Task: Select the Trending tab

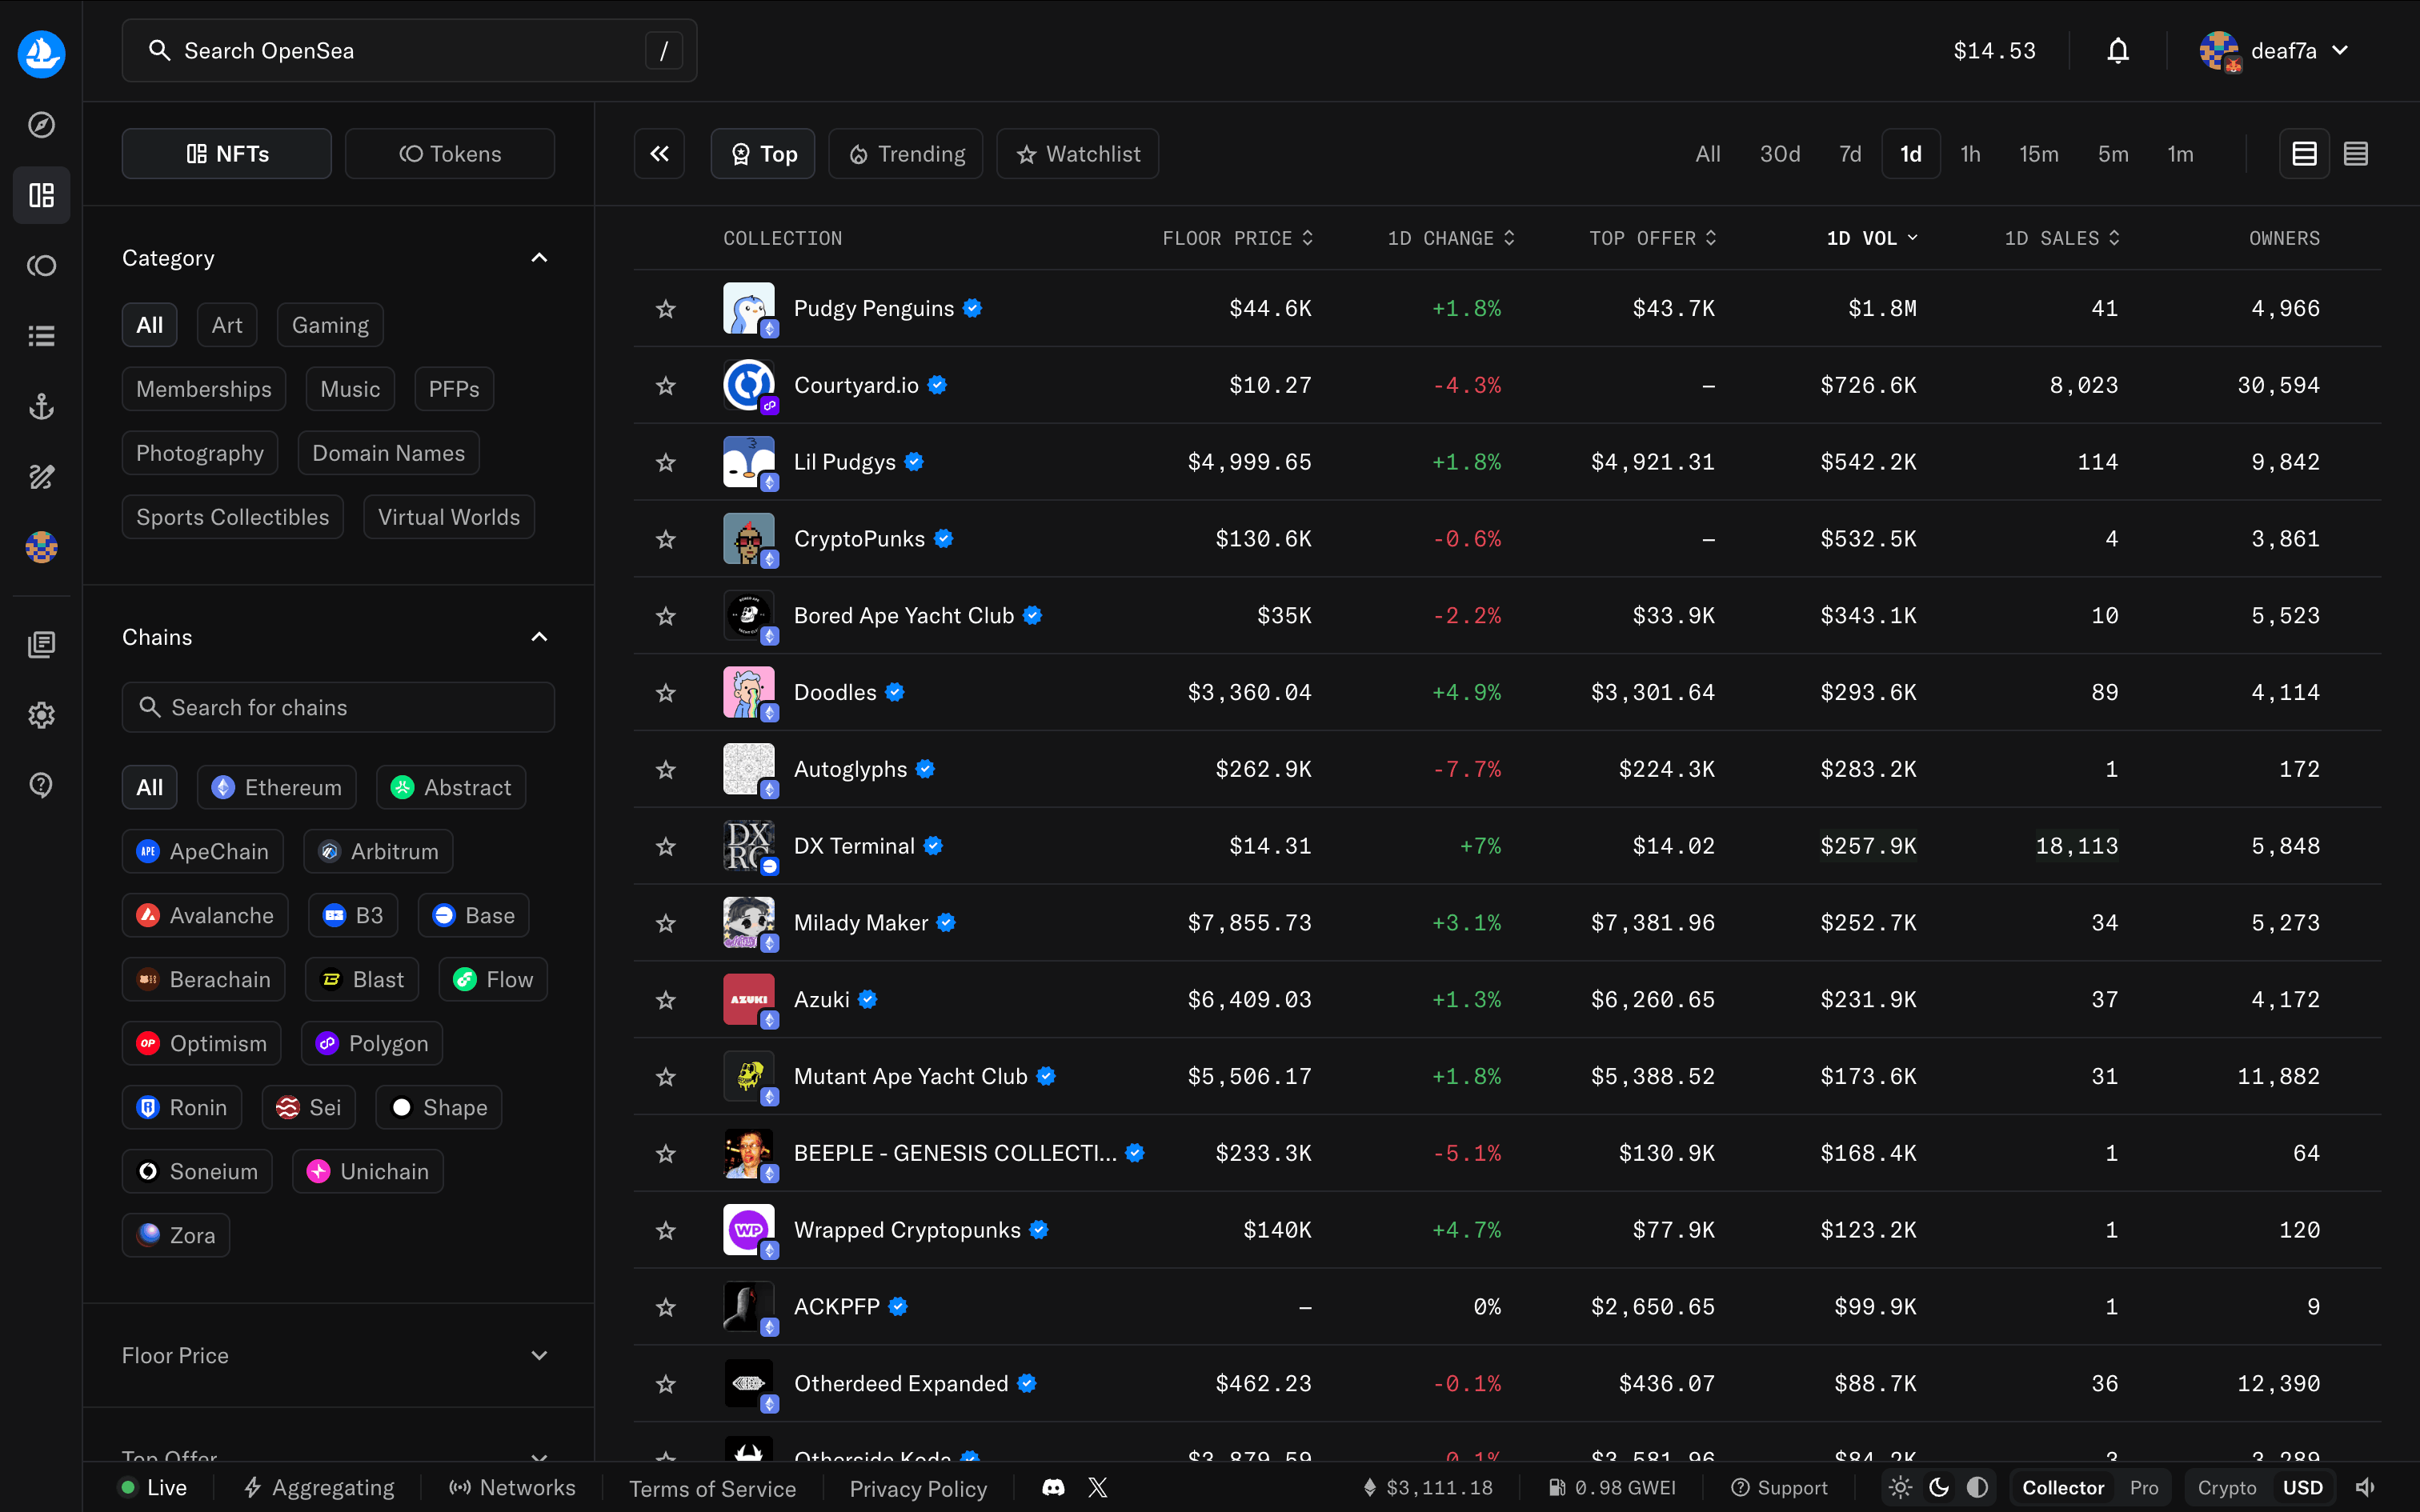Action: tap(906, 154)
